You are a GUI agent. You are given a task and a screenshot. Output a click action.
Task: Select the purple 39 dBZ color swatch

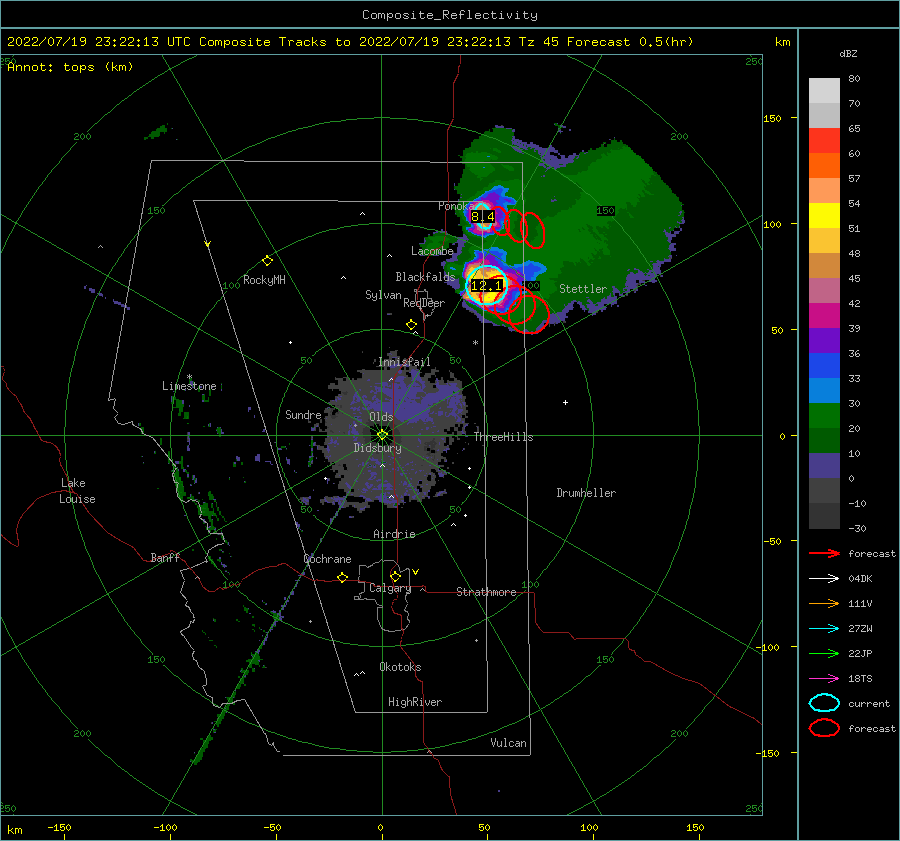pyautogui.click(x=824, y=340)
